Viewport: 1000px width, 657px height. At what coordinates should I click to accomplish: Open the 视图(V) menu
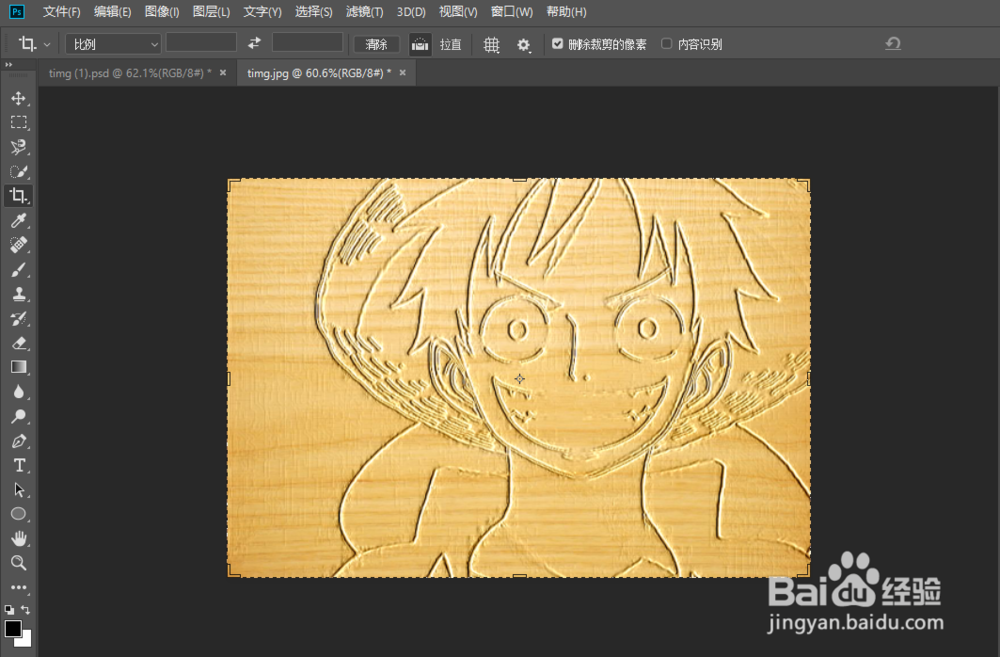(458, 12)
